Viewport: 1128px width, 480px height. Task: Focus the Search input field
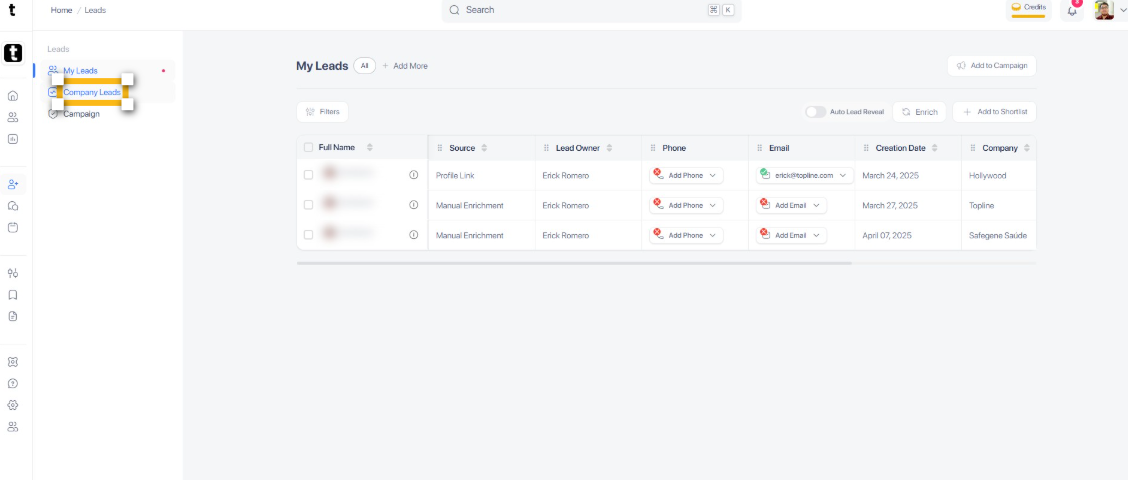tap(591, 10)
